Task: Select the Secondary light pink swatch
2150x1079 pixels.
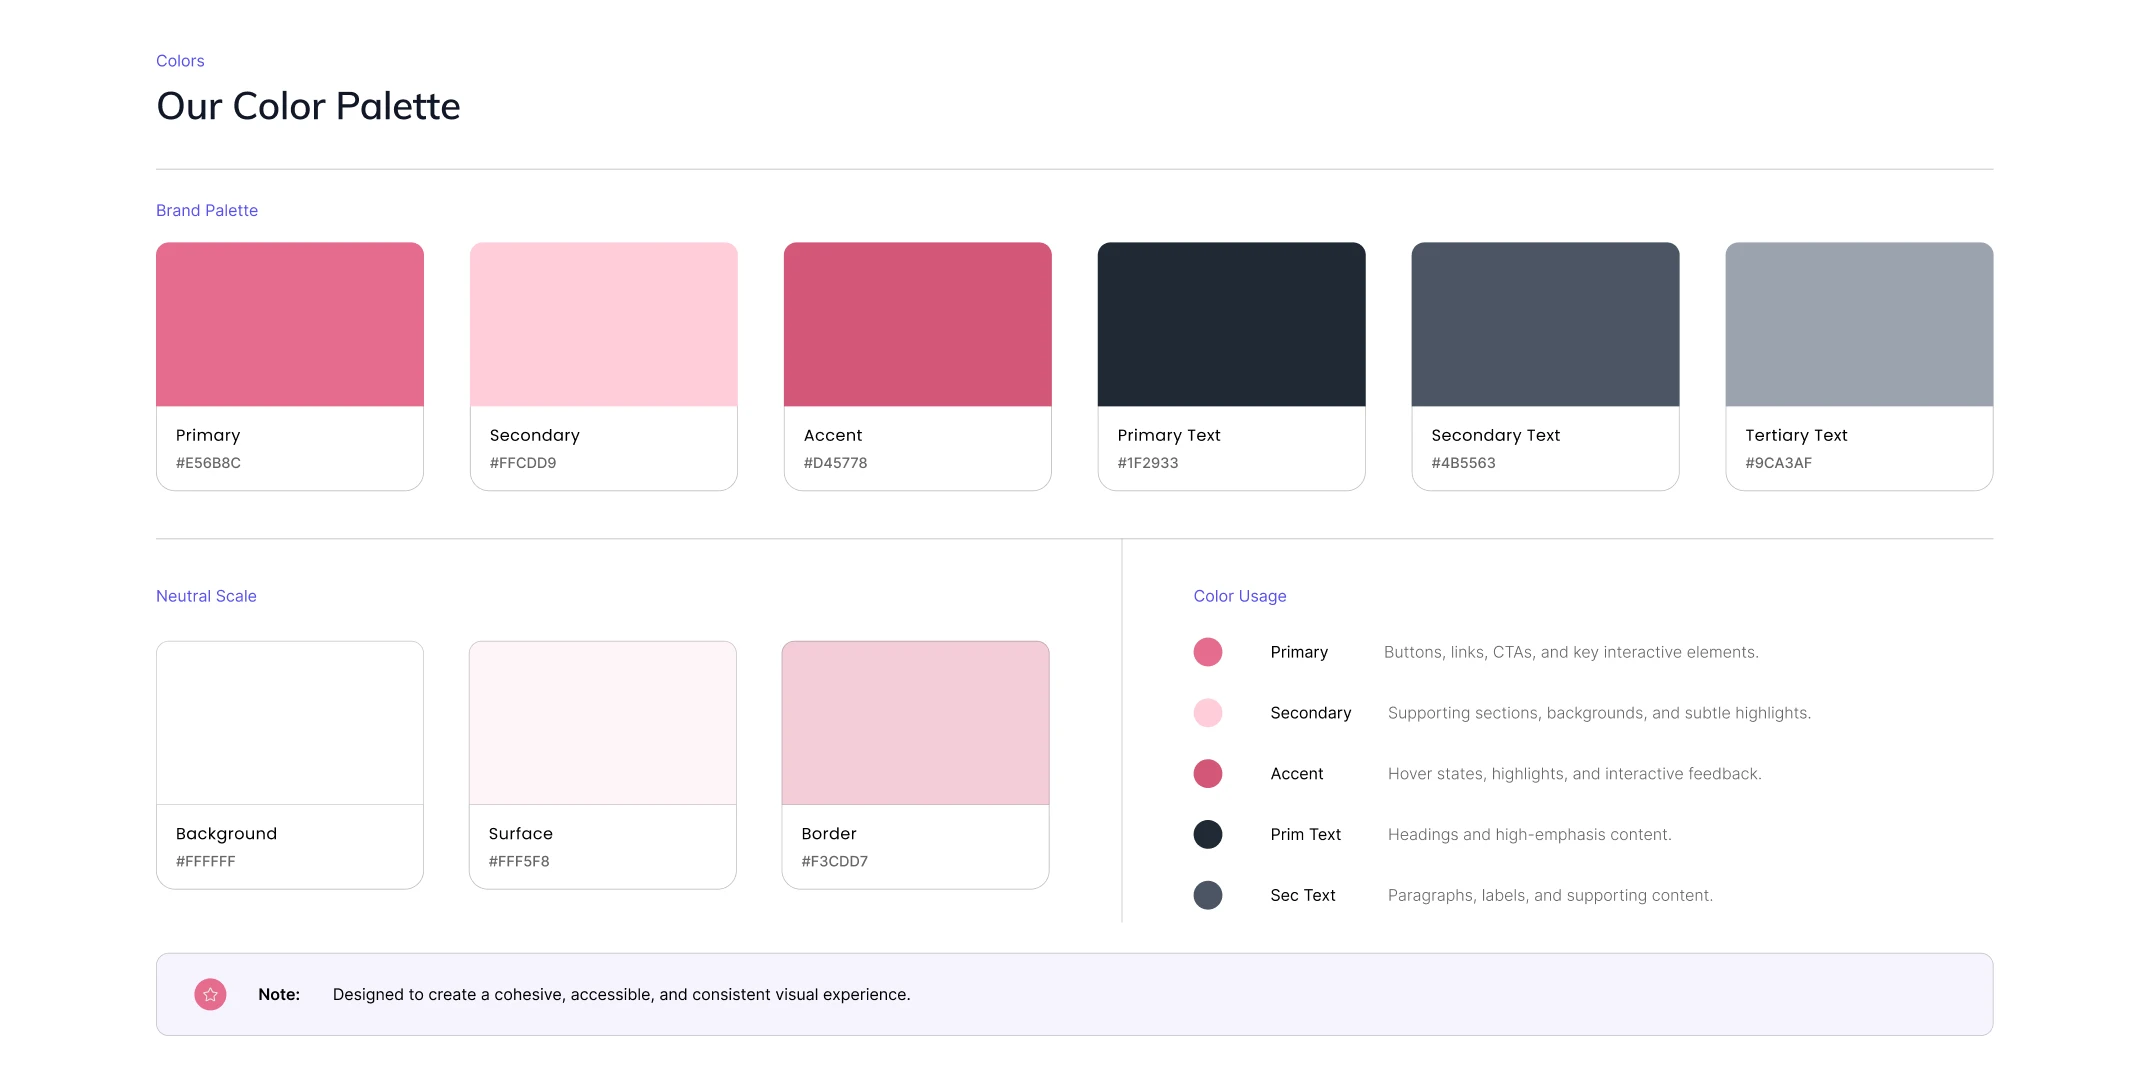Action: click(x=604, y=324)
